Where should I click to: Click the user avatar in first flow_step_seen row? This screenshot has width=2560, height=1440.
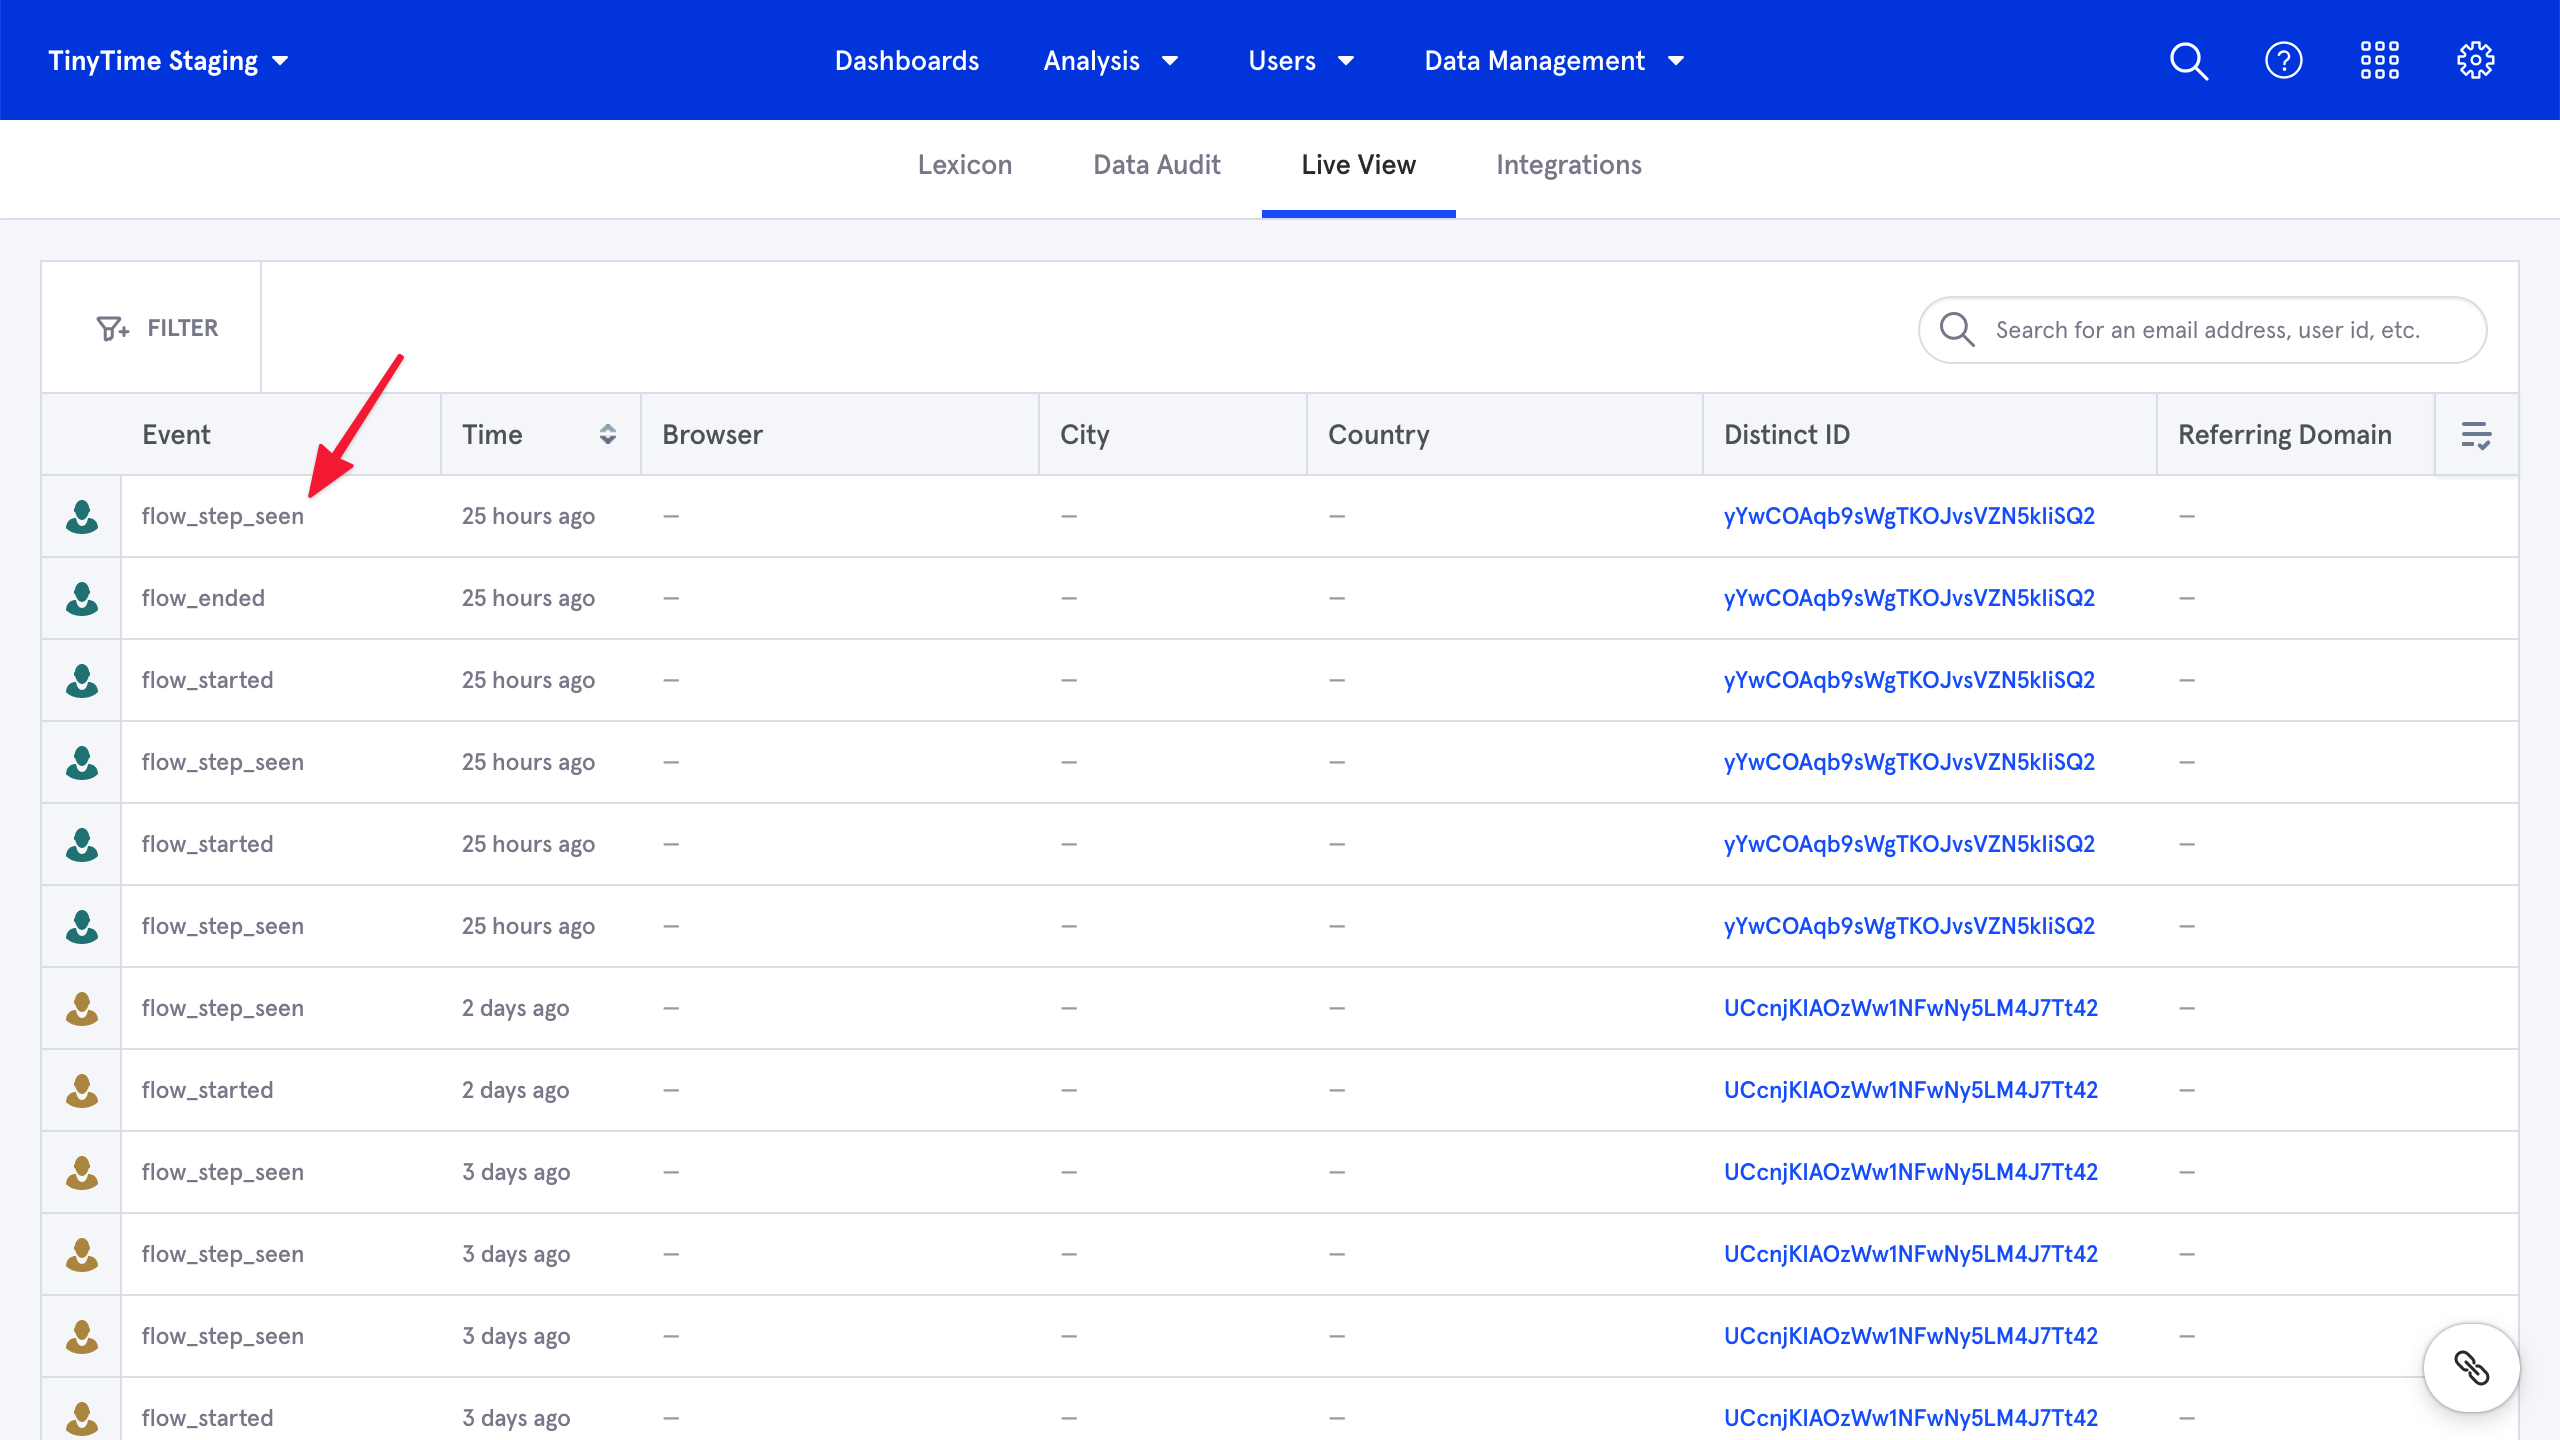[82, 517]
